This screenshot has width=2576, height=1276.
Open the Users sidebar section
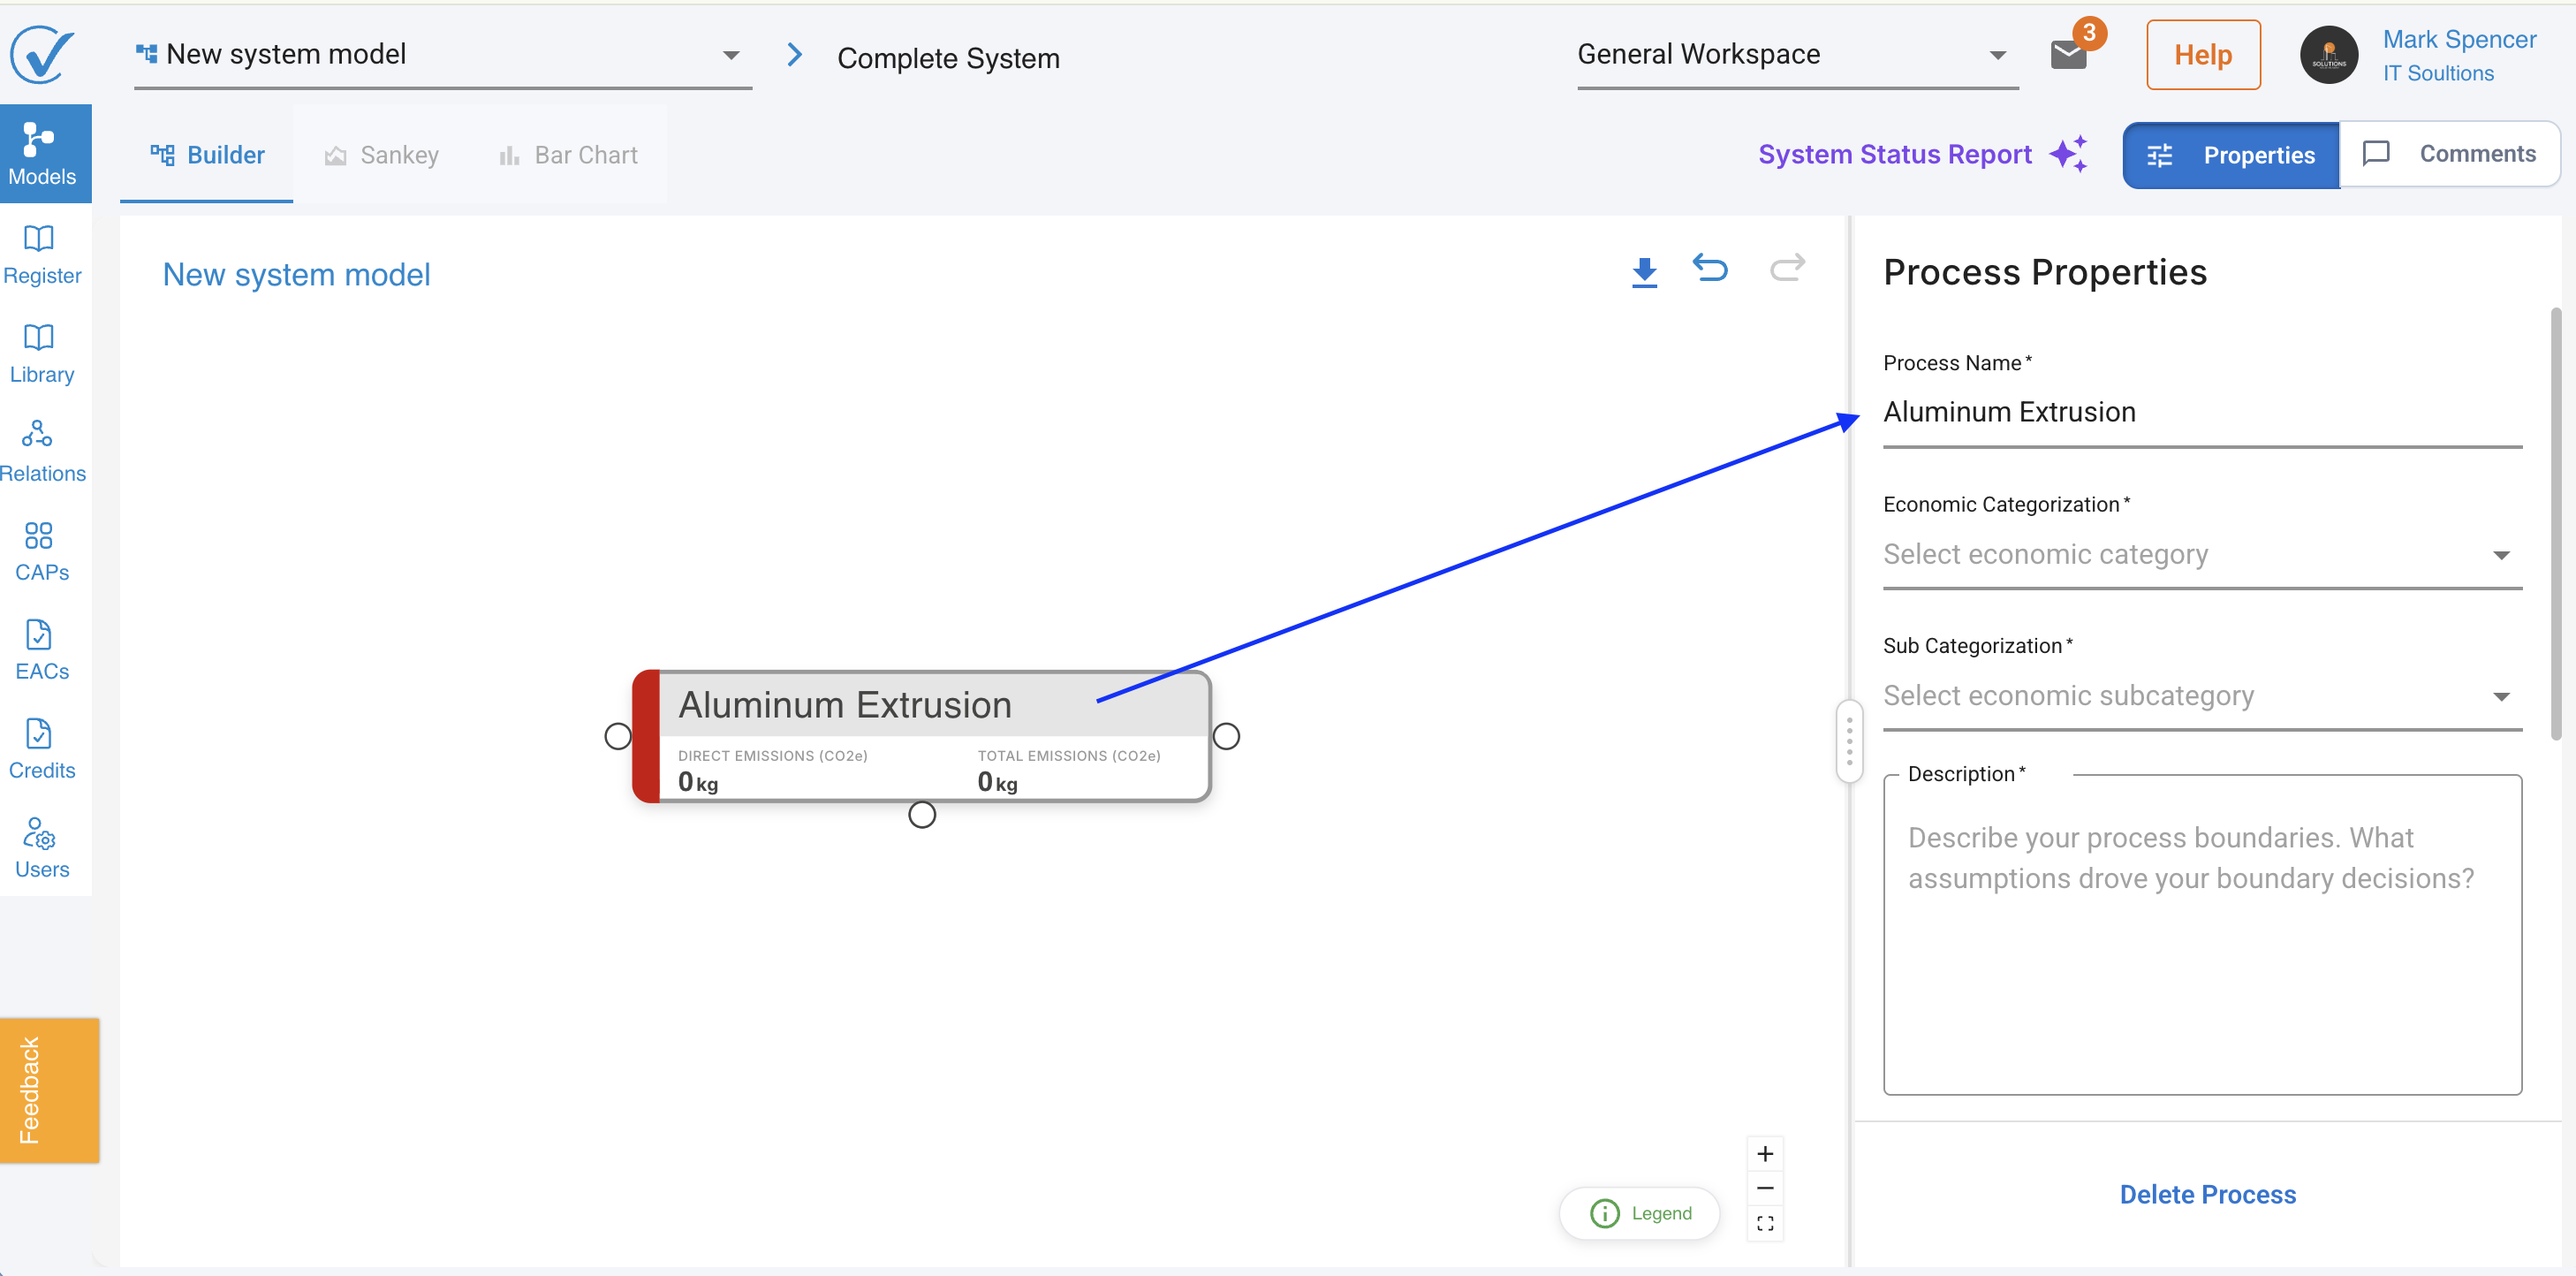(x=42, y=847)
